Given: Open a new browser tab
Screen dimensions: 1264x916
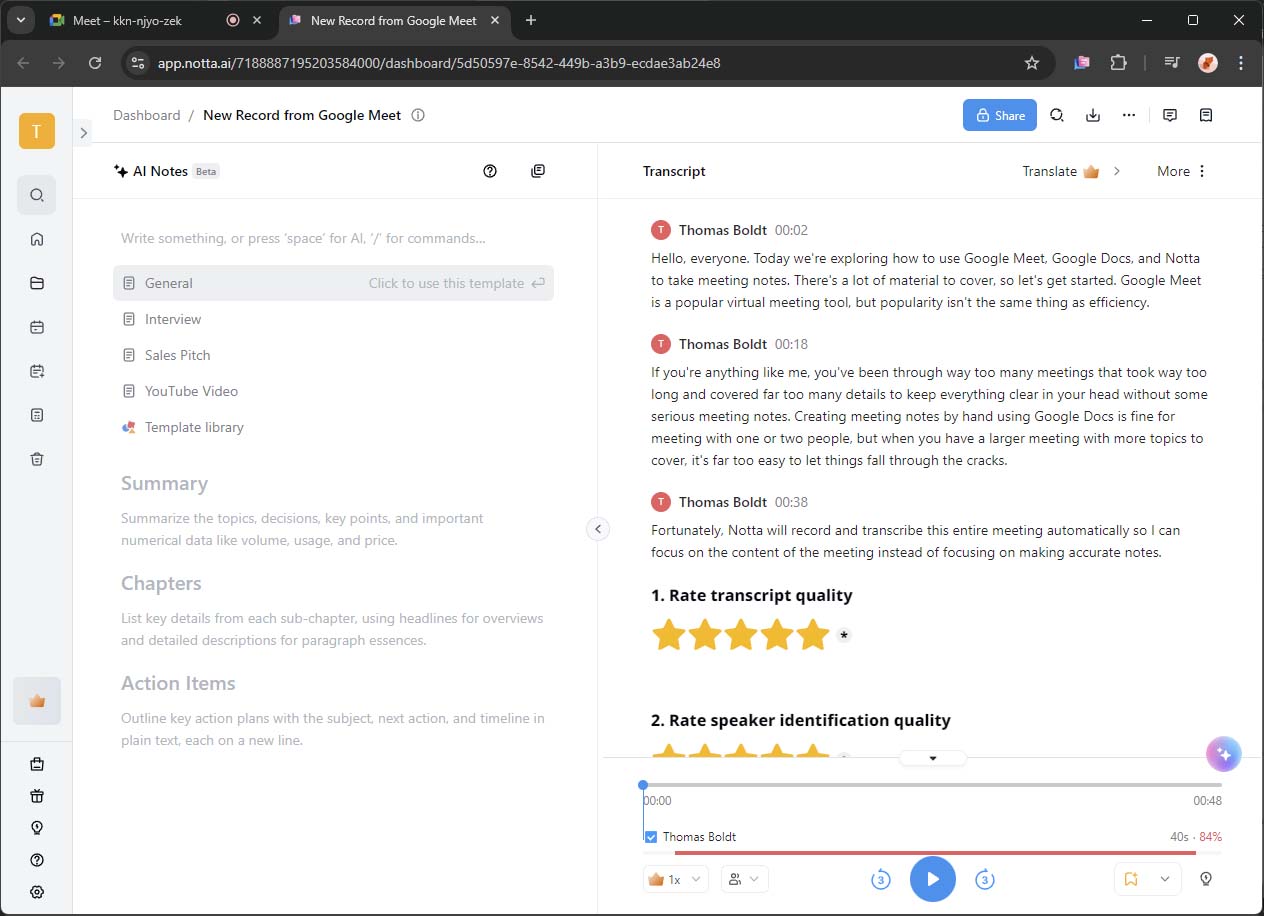Looking at the screenshot, I should click(x=530, y=20).
